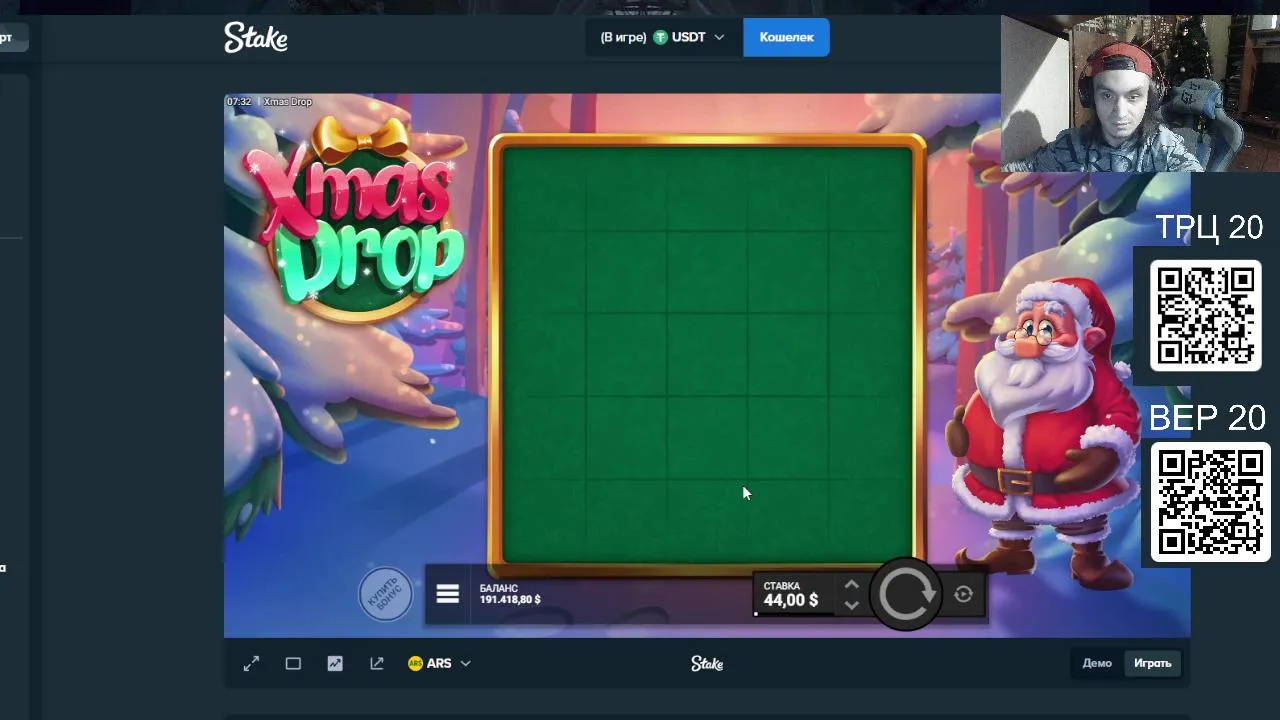
Task: Click the ТРЦ 20 QR code
Action: pos(1205,315)
